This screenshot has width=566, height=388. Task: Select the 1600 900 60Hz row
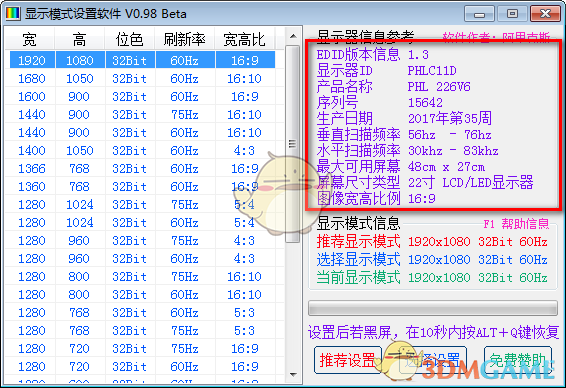[142, 96]
